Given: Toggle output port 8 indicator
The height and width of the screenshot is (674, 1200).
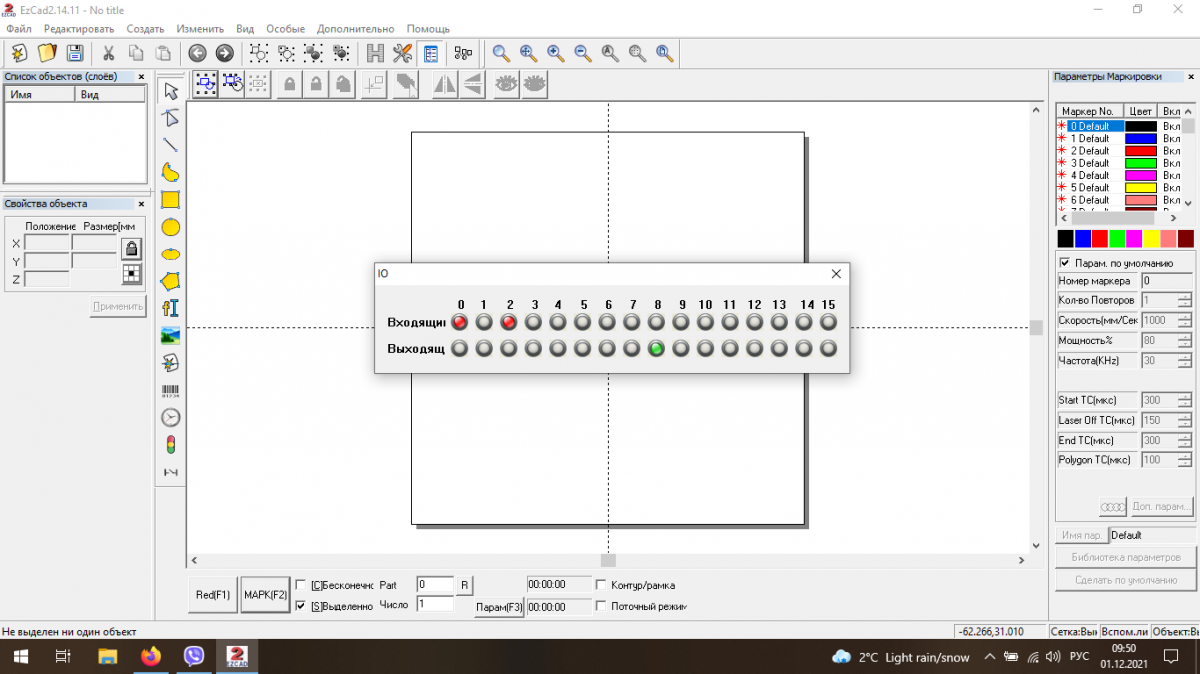Looking at the screenshot, I should tap(656, 349).
